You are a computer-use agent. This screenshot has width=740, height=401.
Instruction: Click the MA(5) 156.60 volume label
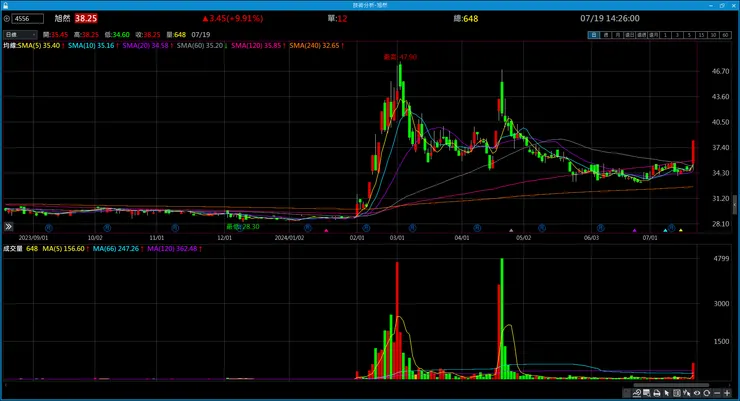coord(66,249)
